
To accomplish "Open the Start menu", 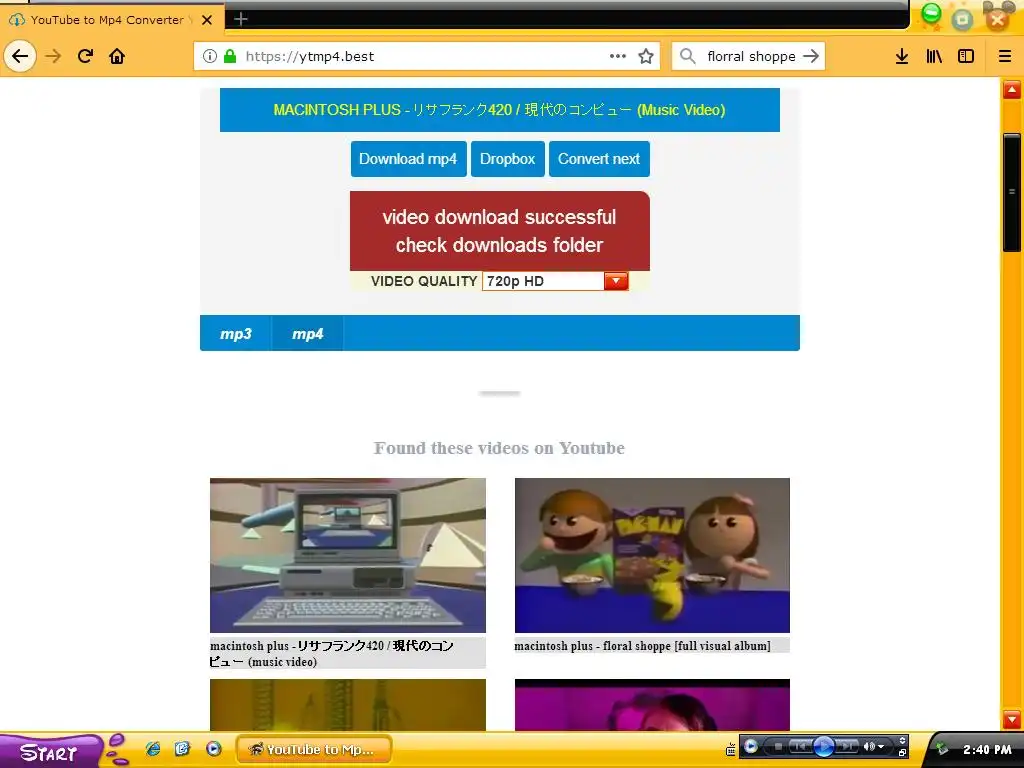I will tap(49, 752).
